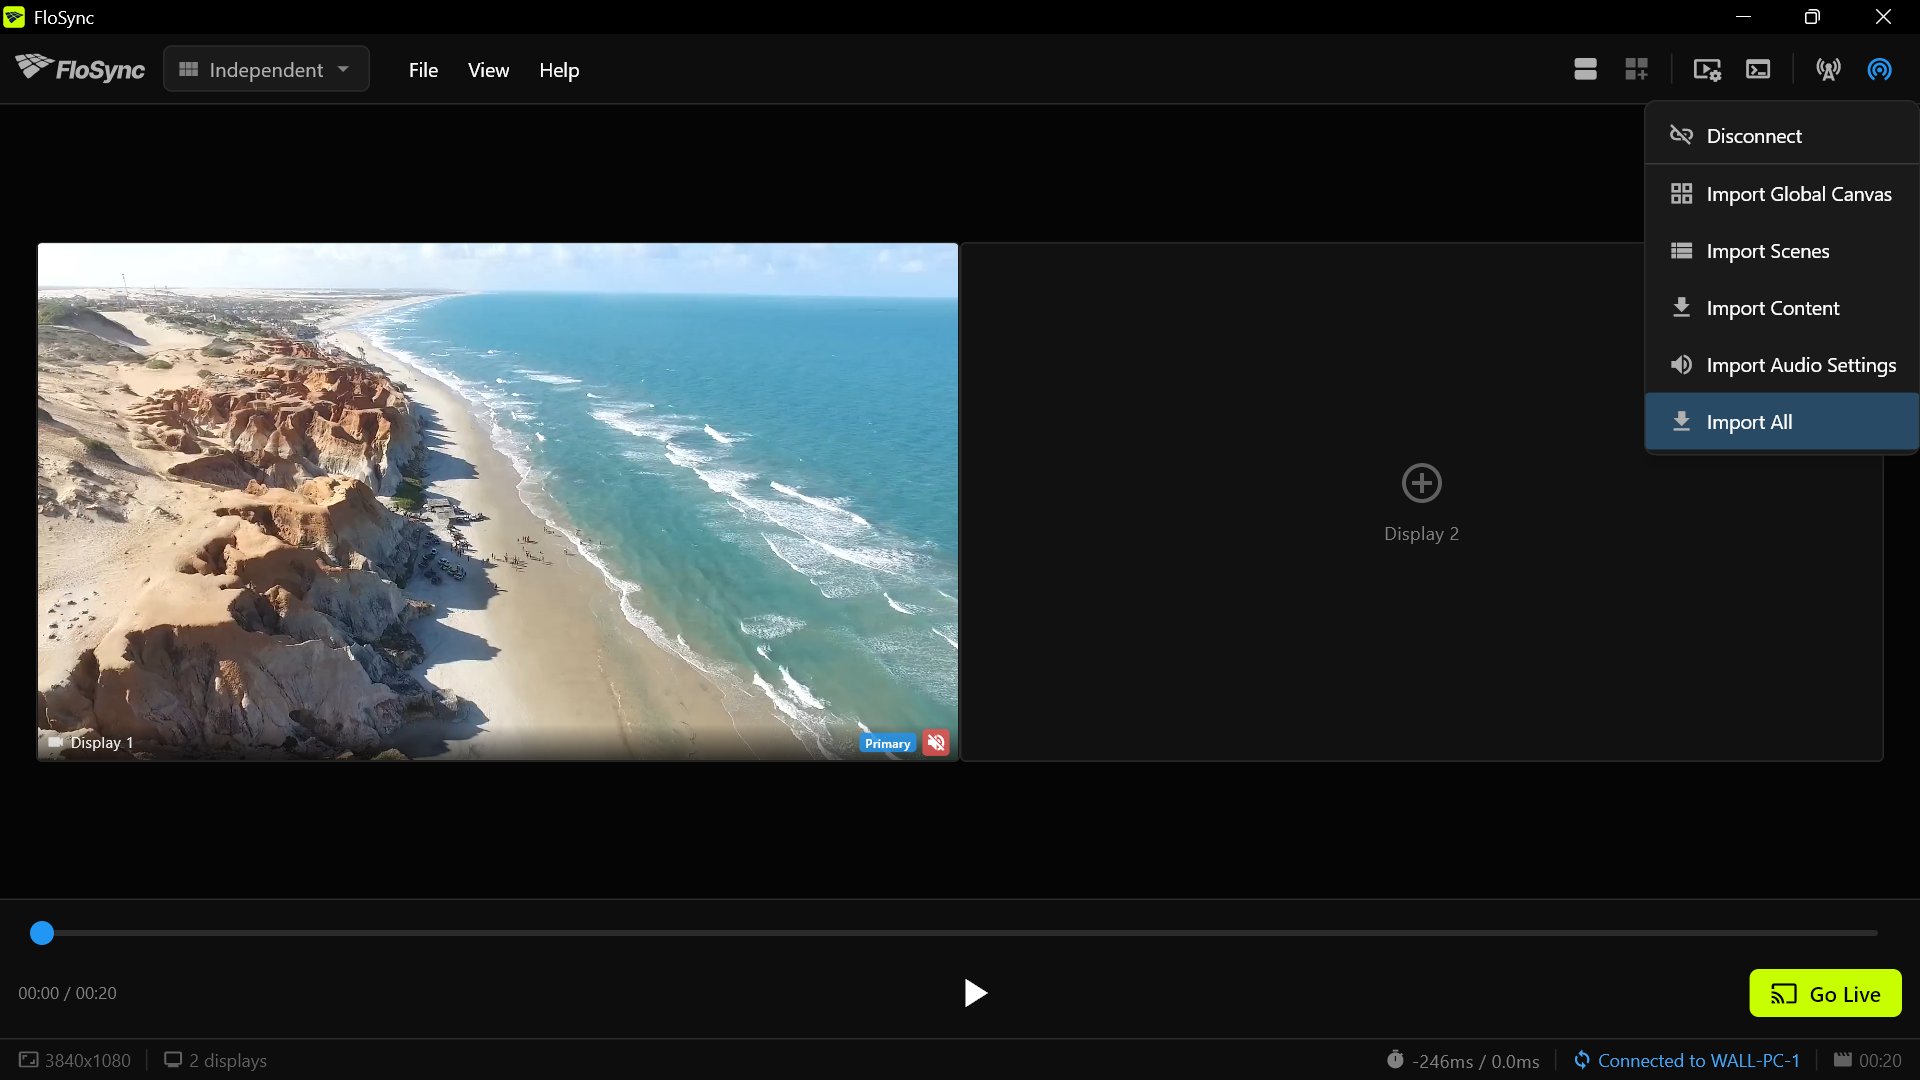The height and width of the screenshot is (1080, 1920).
Task: Open the display settings icon
Action: tap(1707, 69)
